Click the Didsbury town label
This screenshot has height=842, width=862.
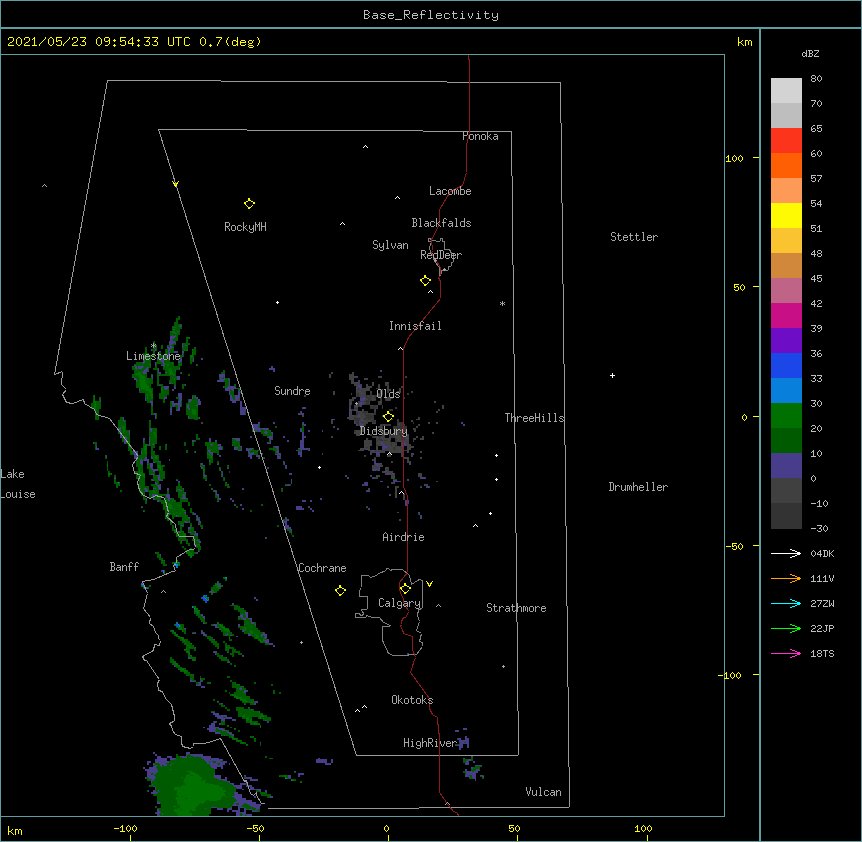384,431
